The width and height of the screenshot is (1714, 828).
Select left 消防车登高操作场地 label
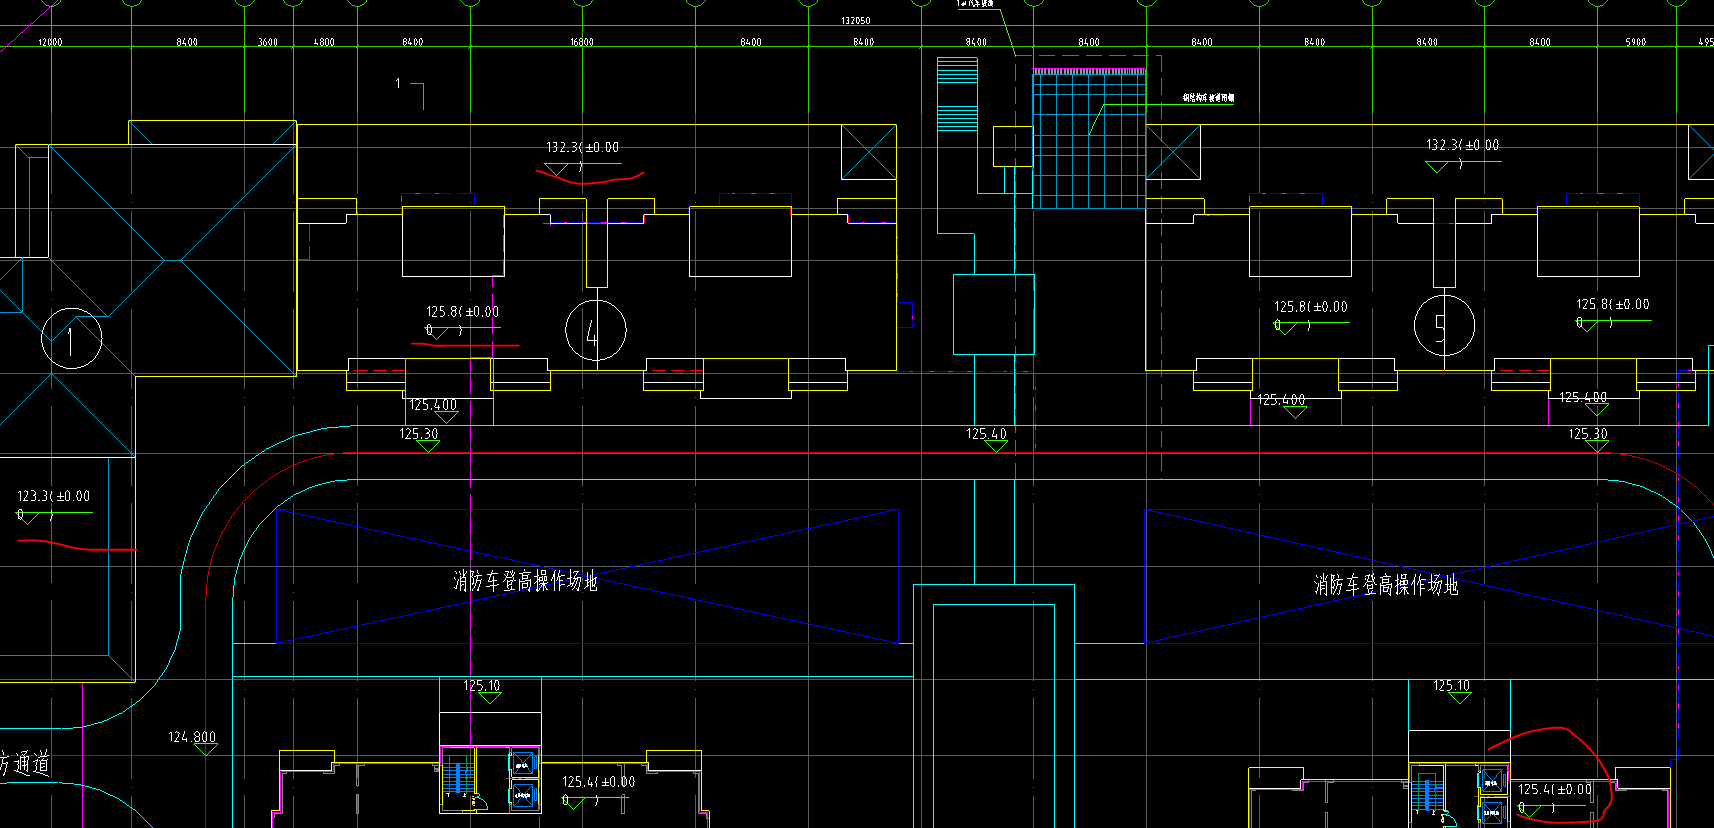coord(526,581)
